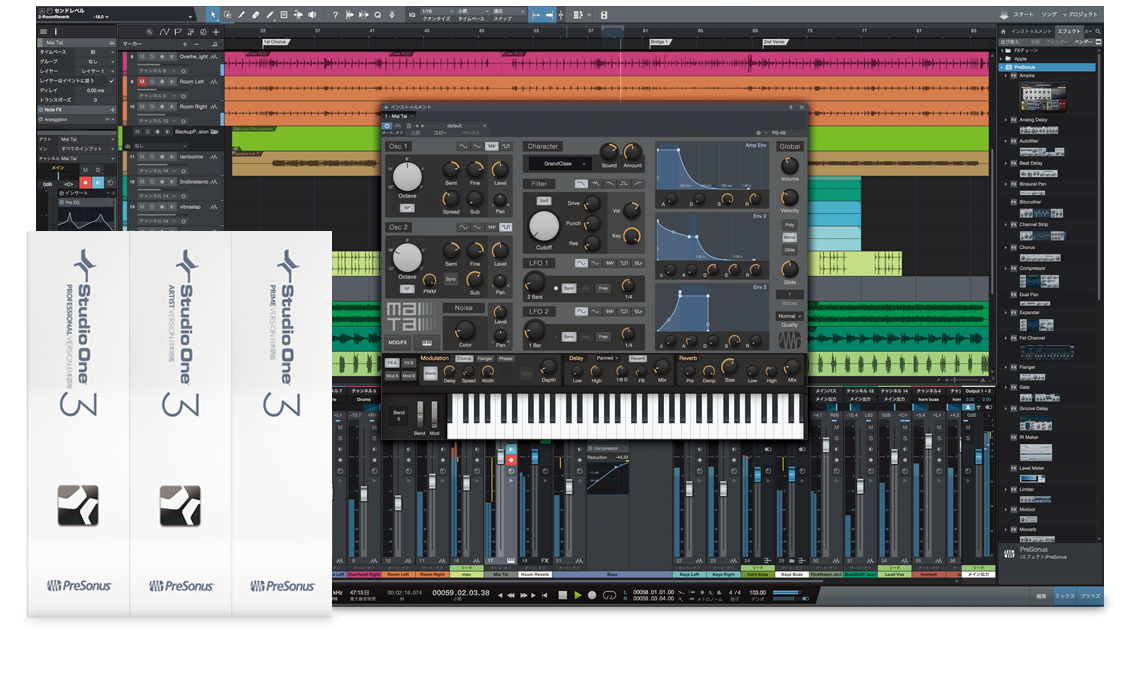This screenshot has height=684, width=1140.
Task: Click the RP button under Osc 1
Action: pos(407,208)
